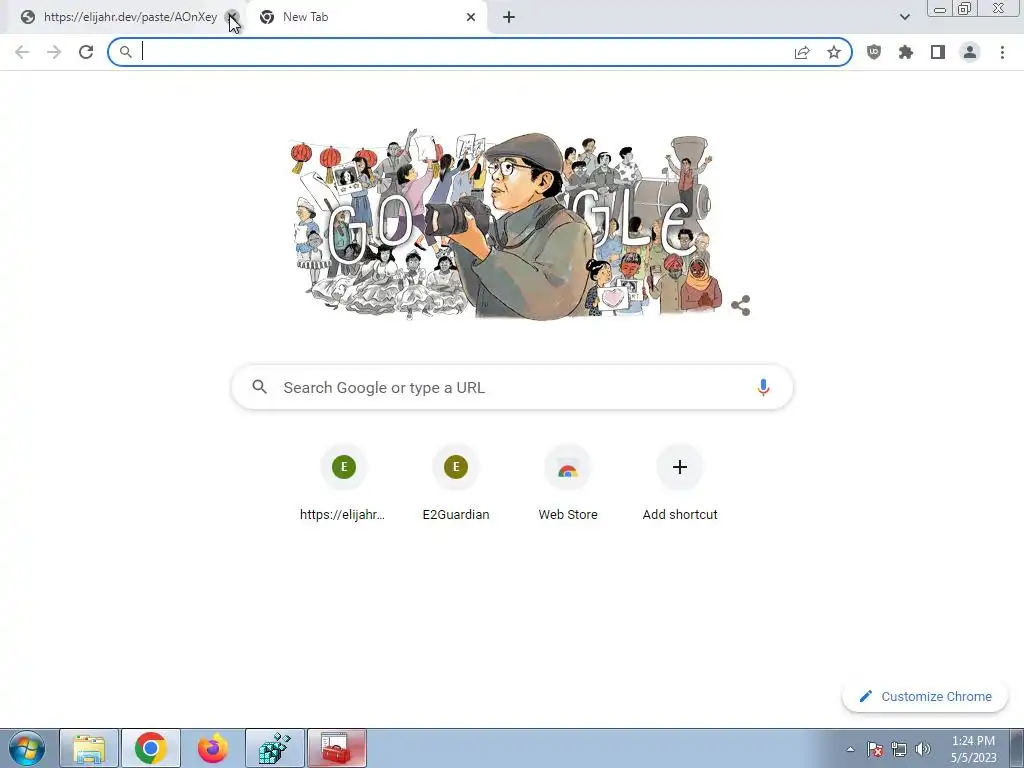Viewport: 1024px width, 768px height.
Task: Click Customize Chrome button
Action: pos(925,696)
